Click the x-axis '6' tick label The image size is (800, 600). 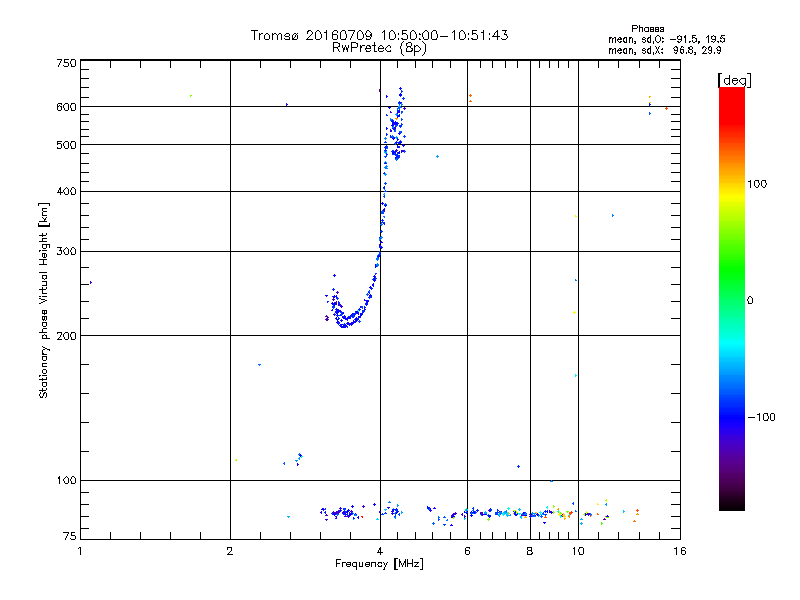click(x=467, y=551)
